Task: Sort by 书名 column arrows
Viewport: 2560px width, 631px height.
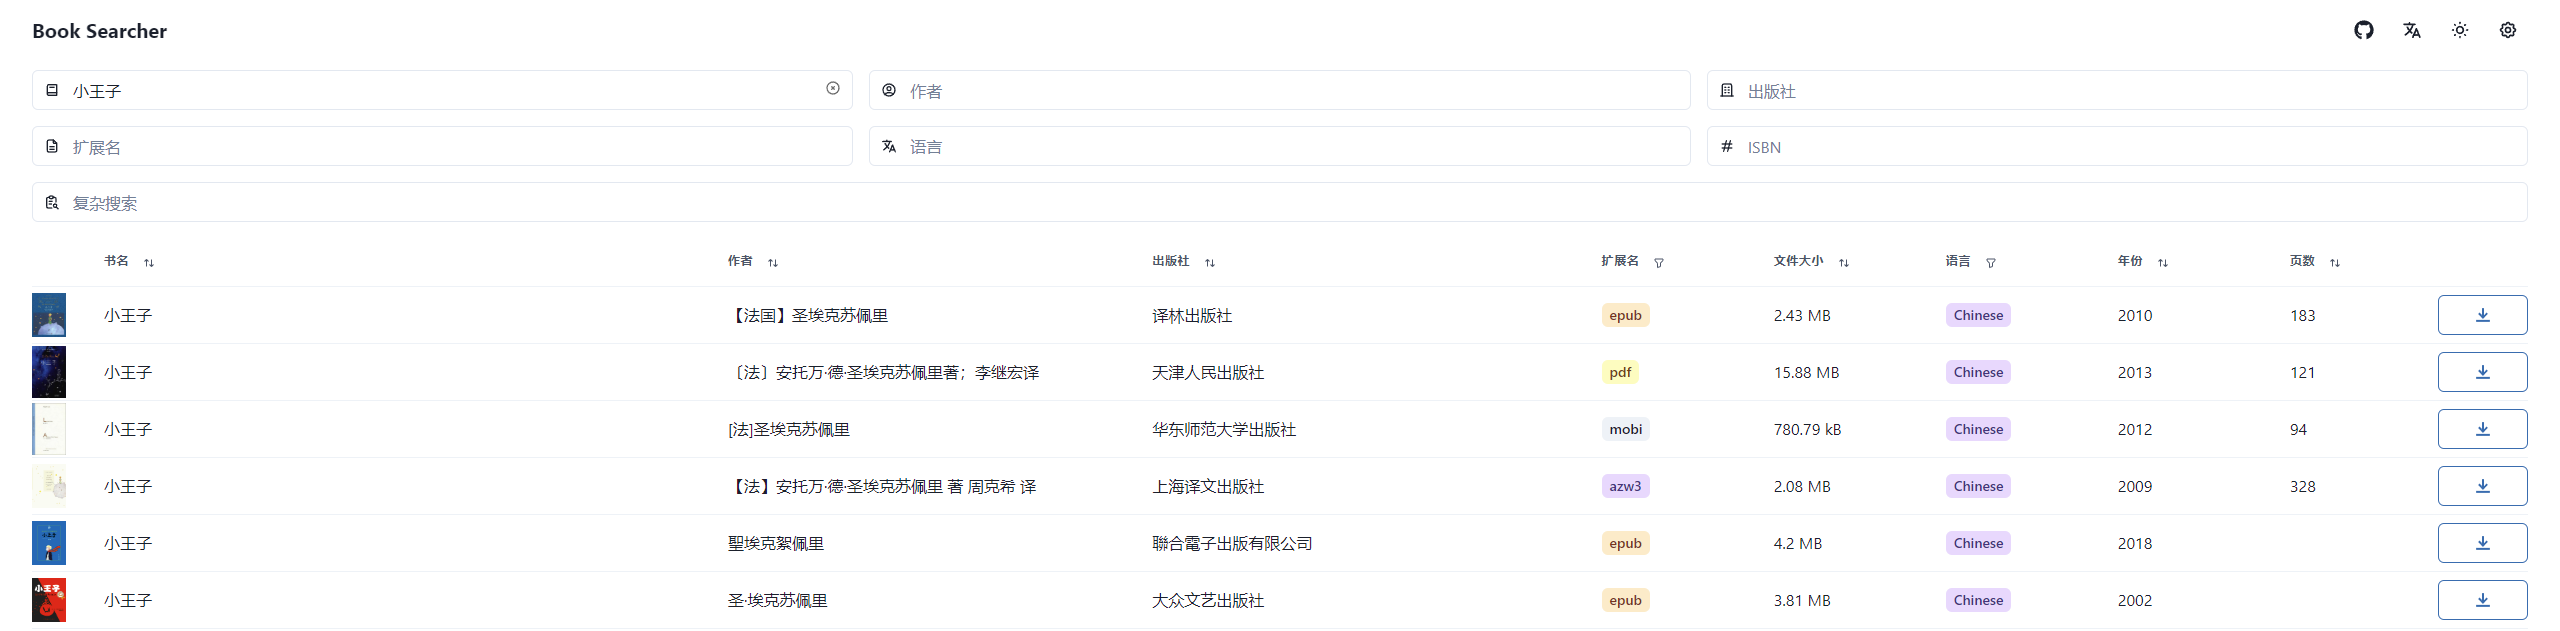Action: pos(148,263)
